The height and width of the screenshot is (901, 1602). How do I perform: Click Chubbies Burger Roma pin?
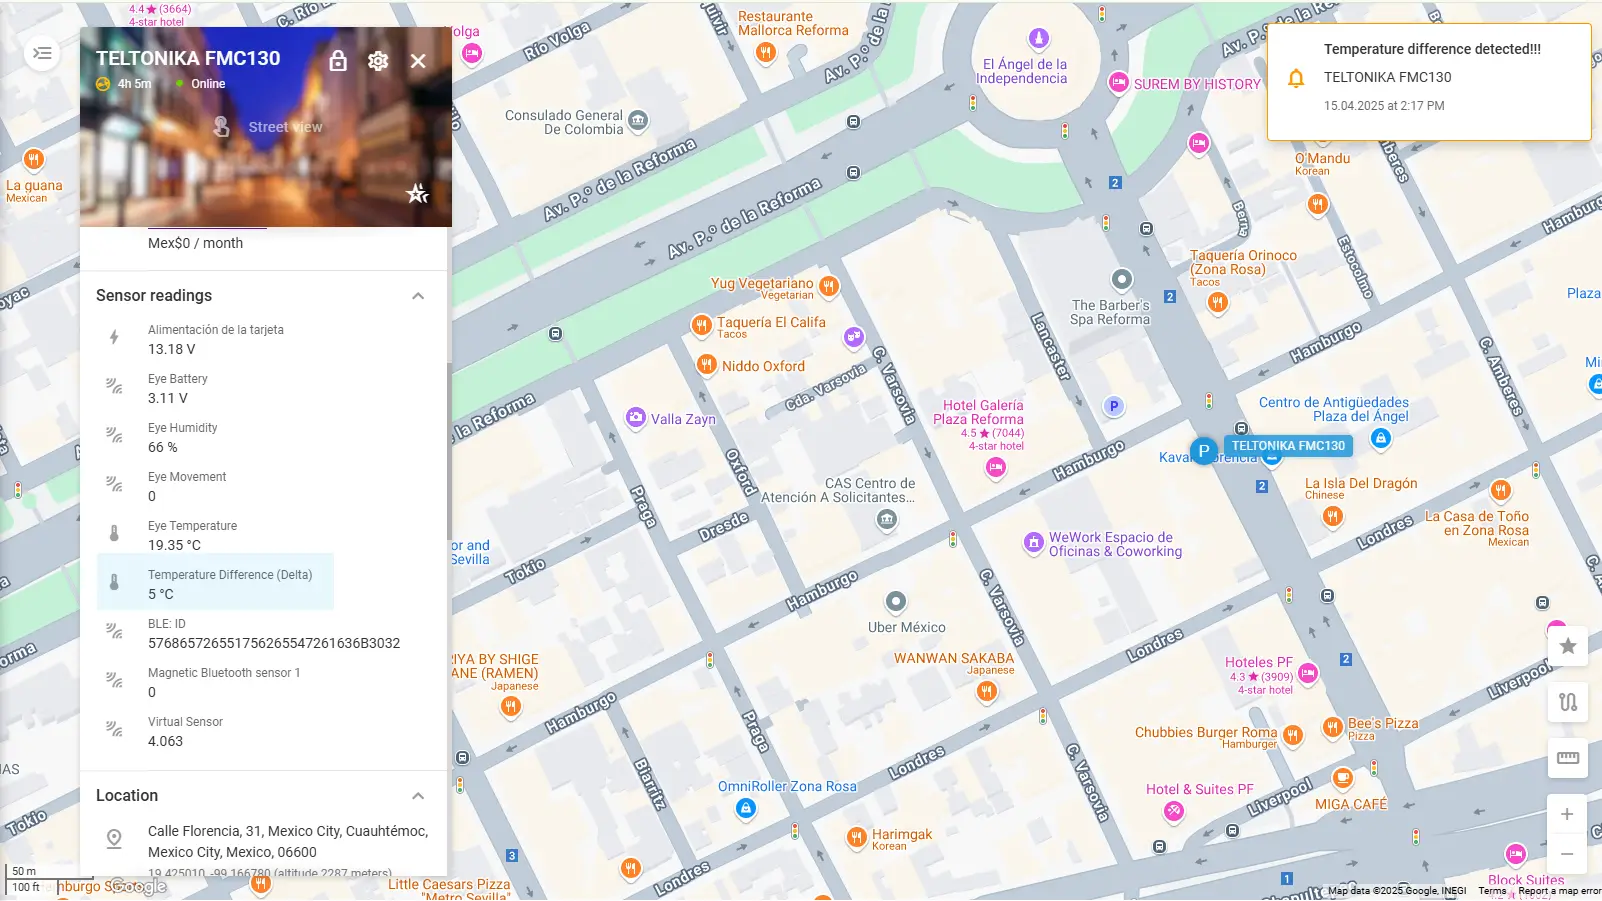[1293, 737]
